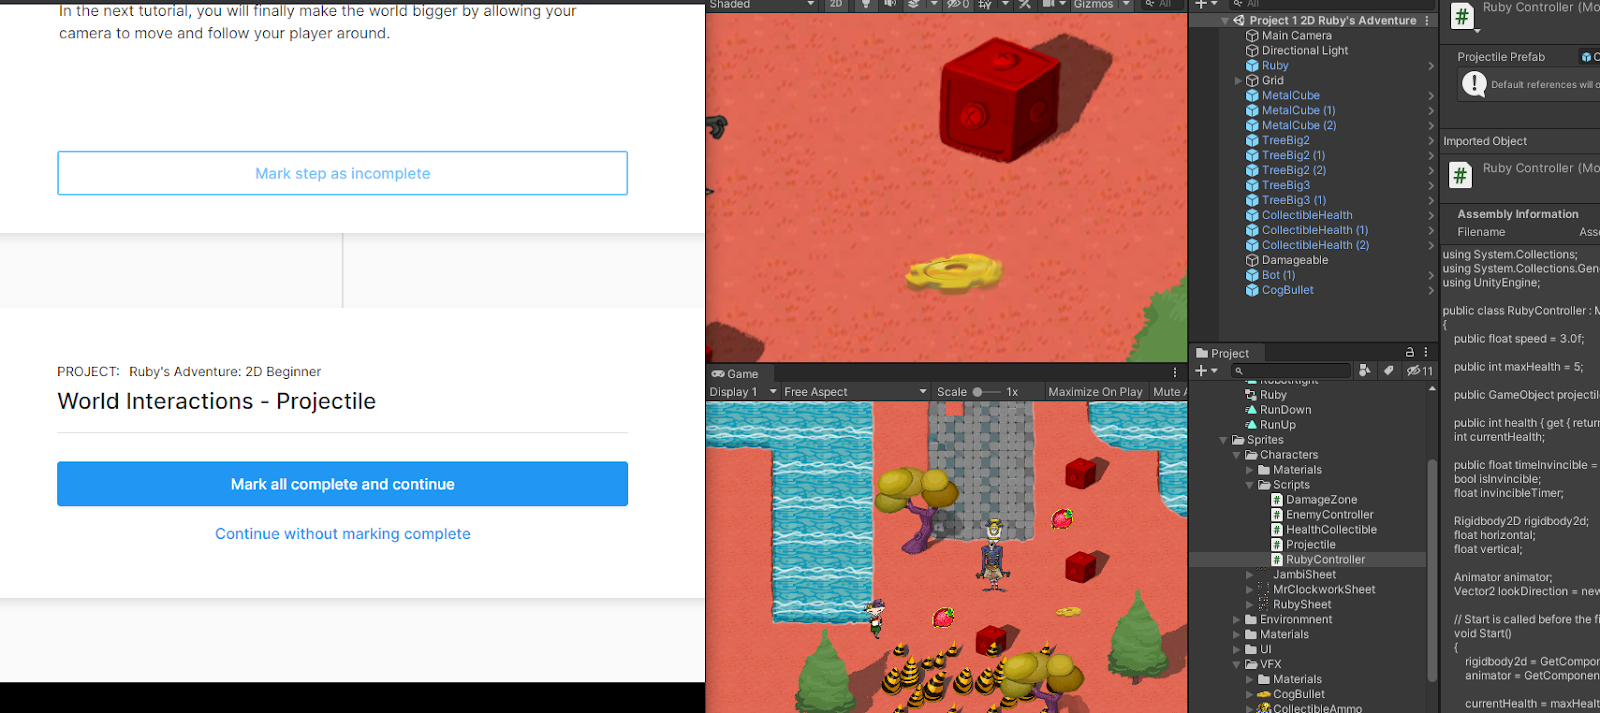Click the Projectile script icon in Project
This screenshot has width=1600, height=713.
(1277, 545)
